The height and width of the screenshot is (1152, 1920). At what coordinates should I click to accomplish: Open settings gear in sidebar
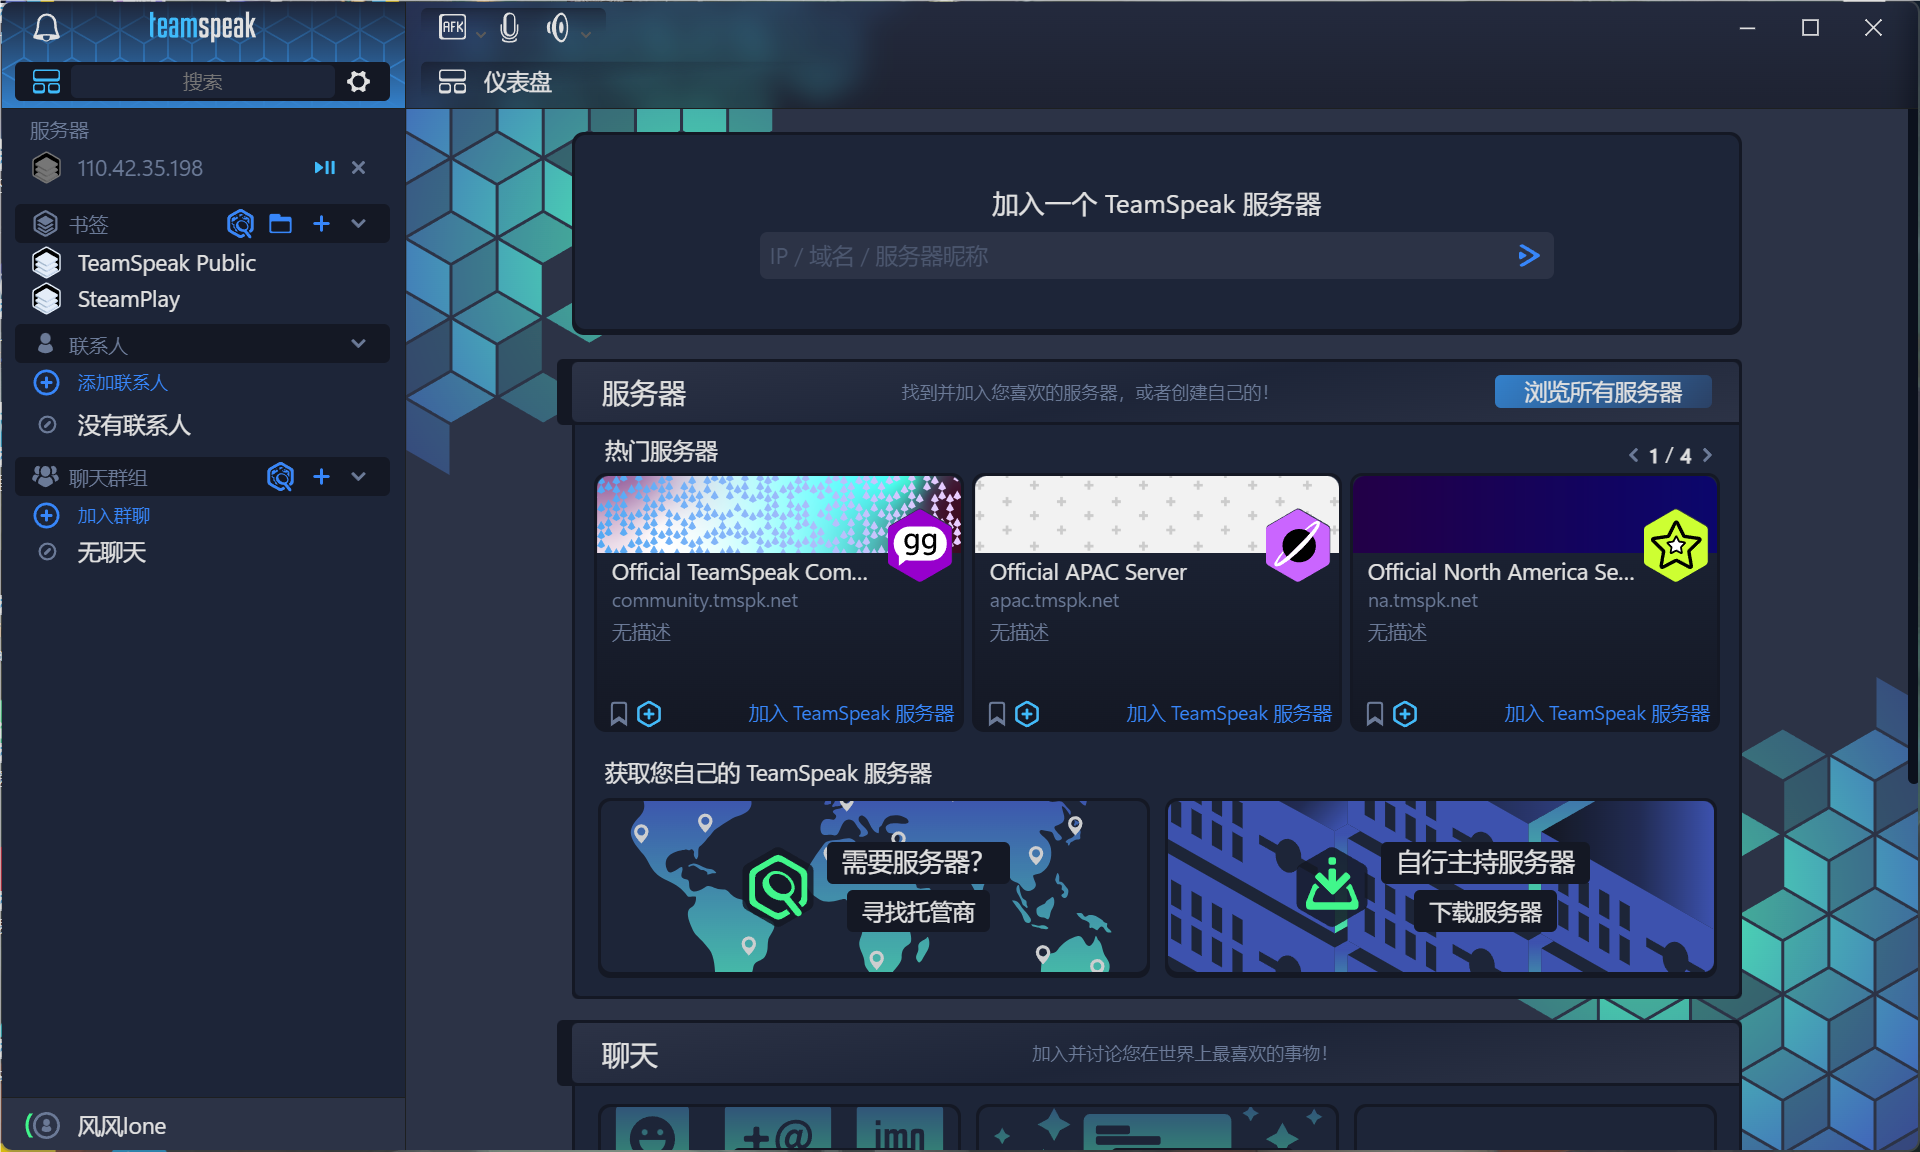pyautogui.click(x=358, y=82)
